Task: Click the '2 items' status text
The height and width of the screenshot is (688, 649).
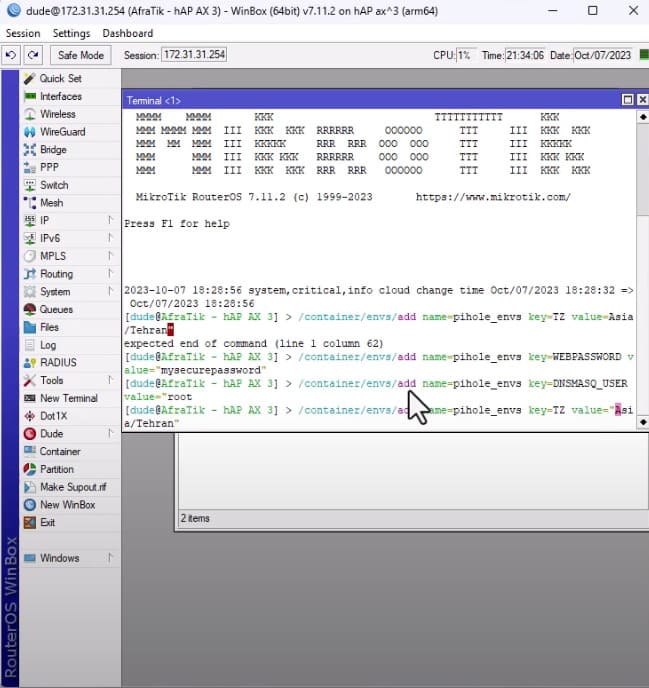Action: coord(195,518)
